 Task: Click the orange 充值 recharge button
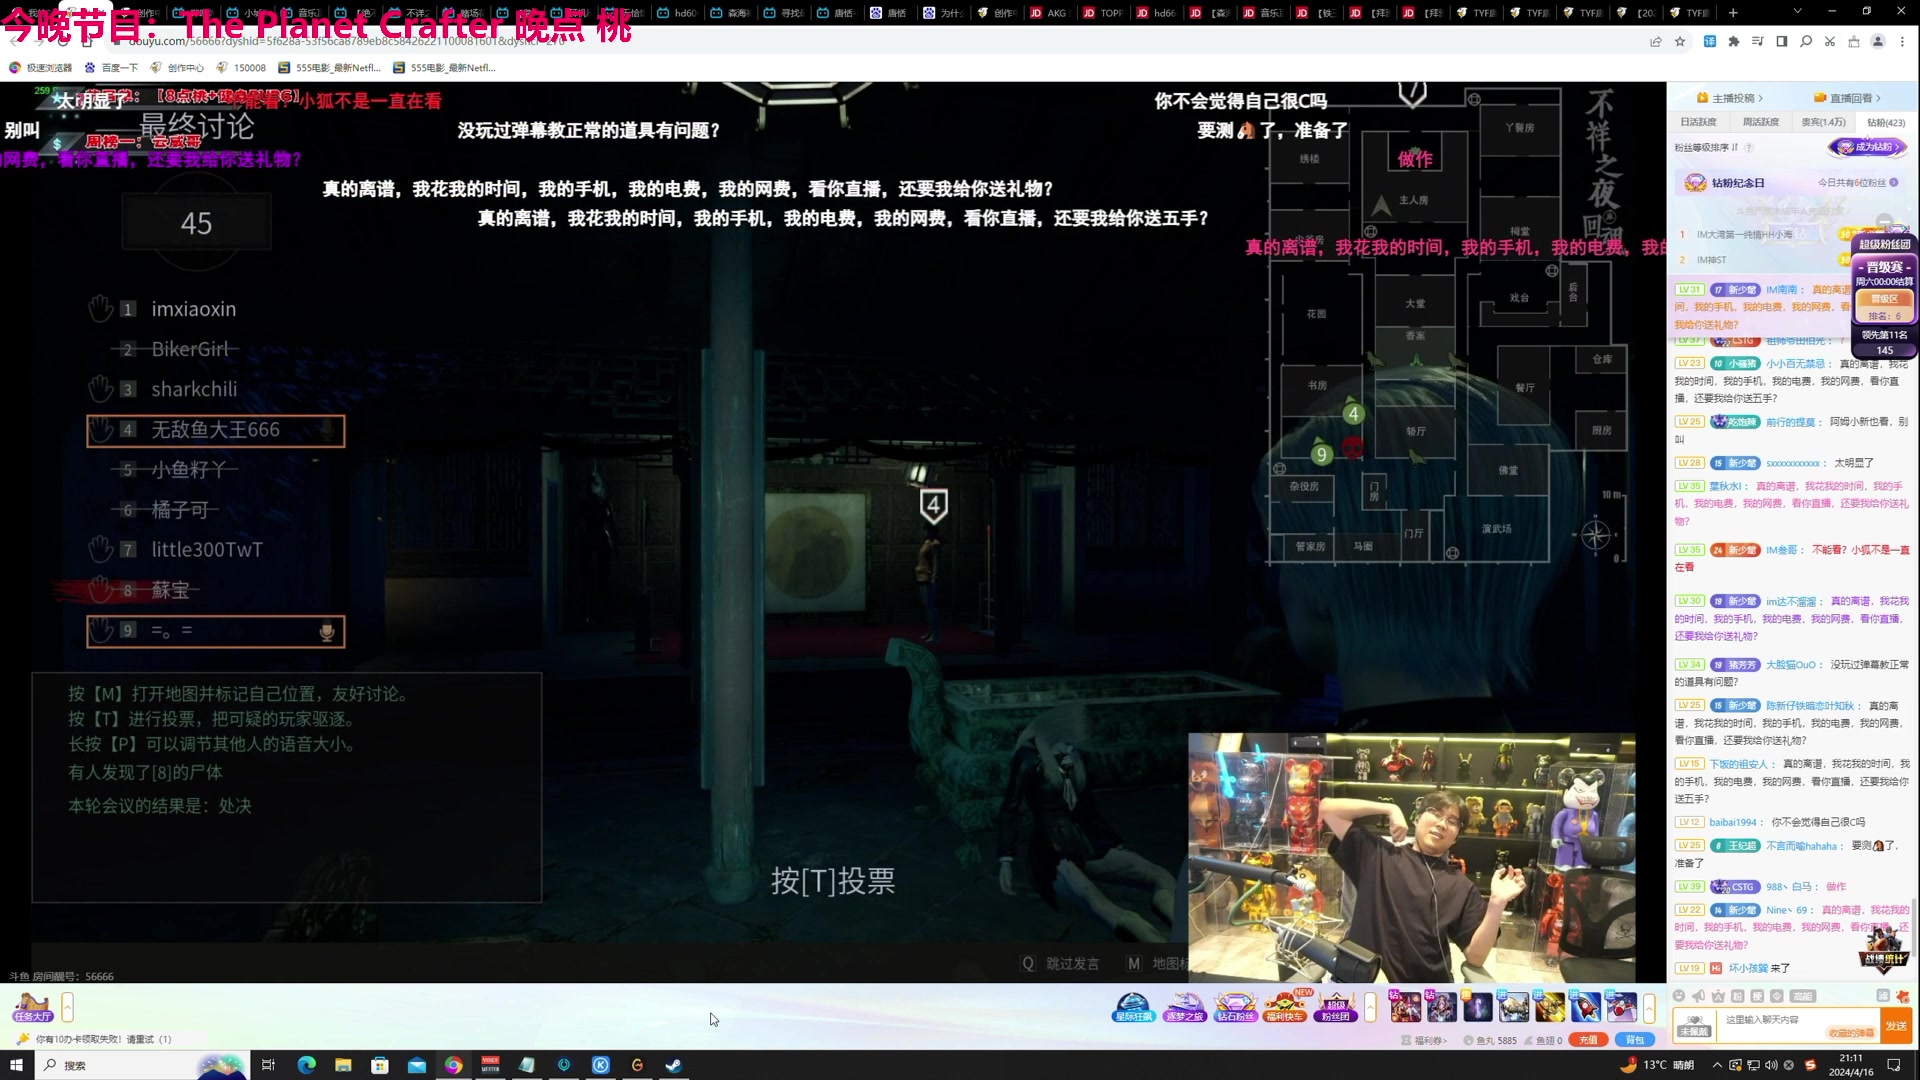point(1588,1040)
